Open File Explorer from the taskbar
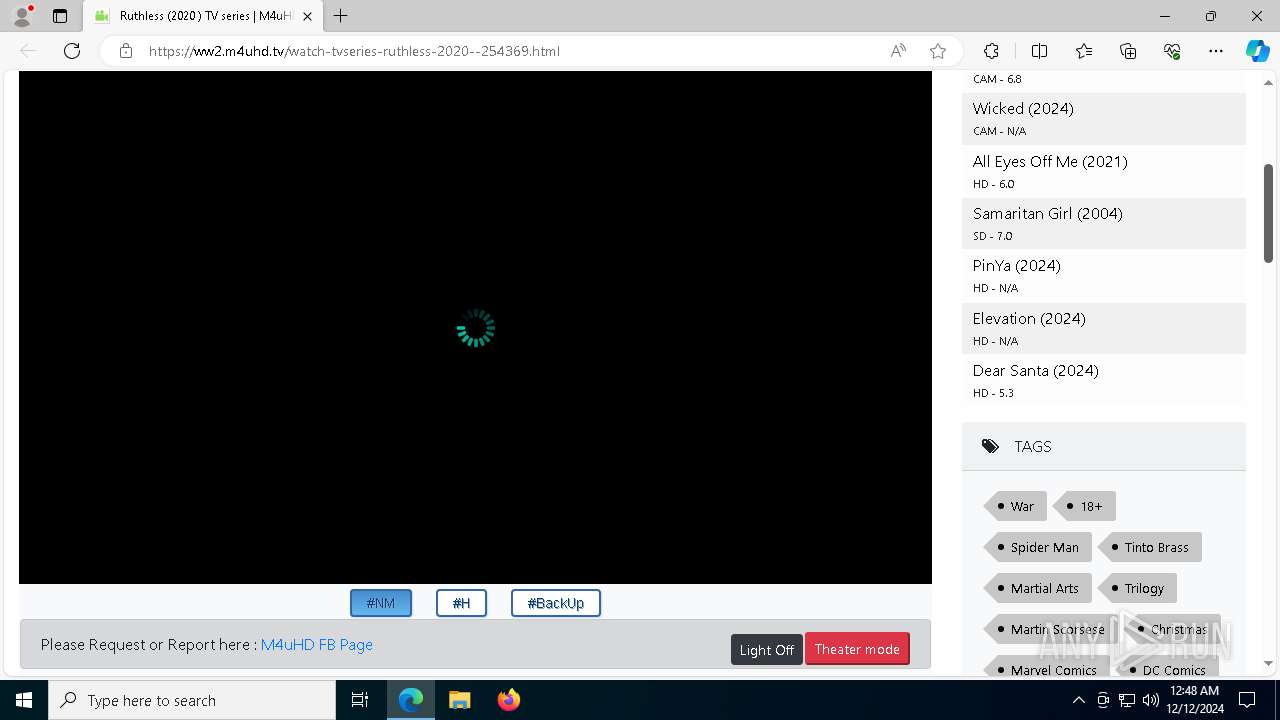The width and height of the screenshot is (1280, 720). (460, 700)
